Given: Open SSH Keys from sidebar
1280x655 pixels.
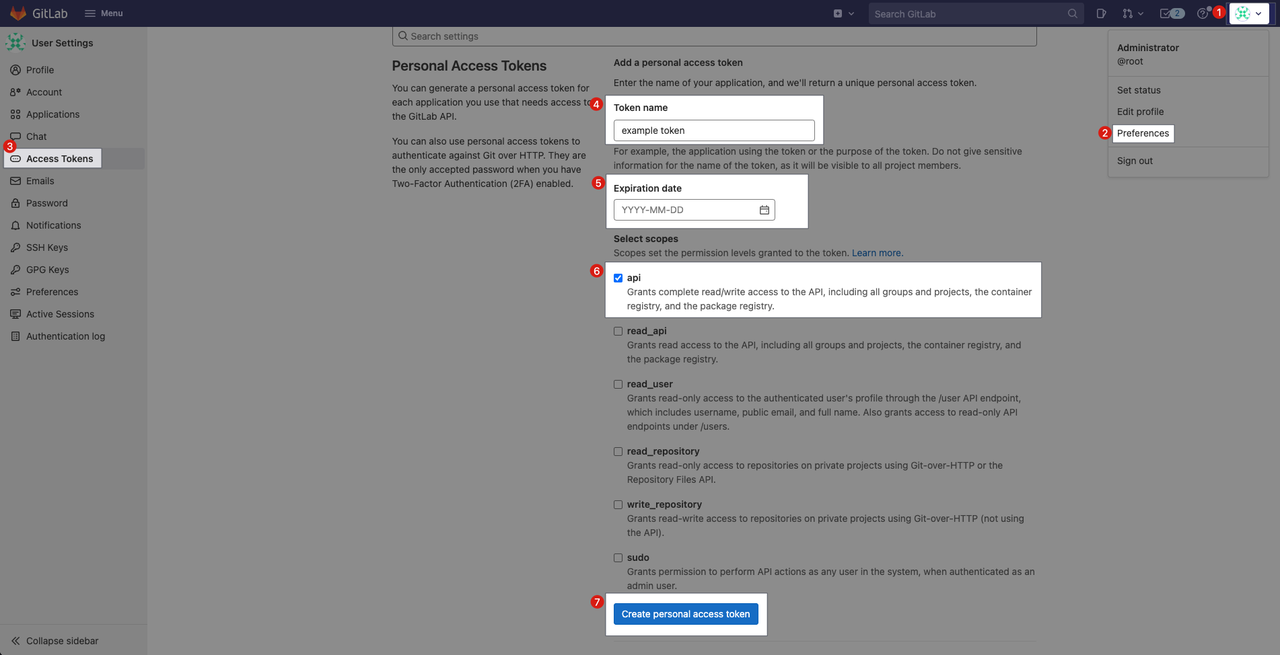Looking at the screenshot, I should coord(47,247).
